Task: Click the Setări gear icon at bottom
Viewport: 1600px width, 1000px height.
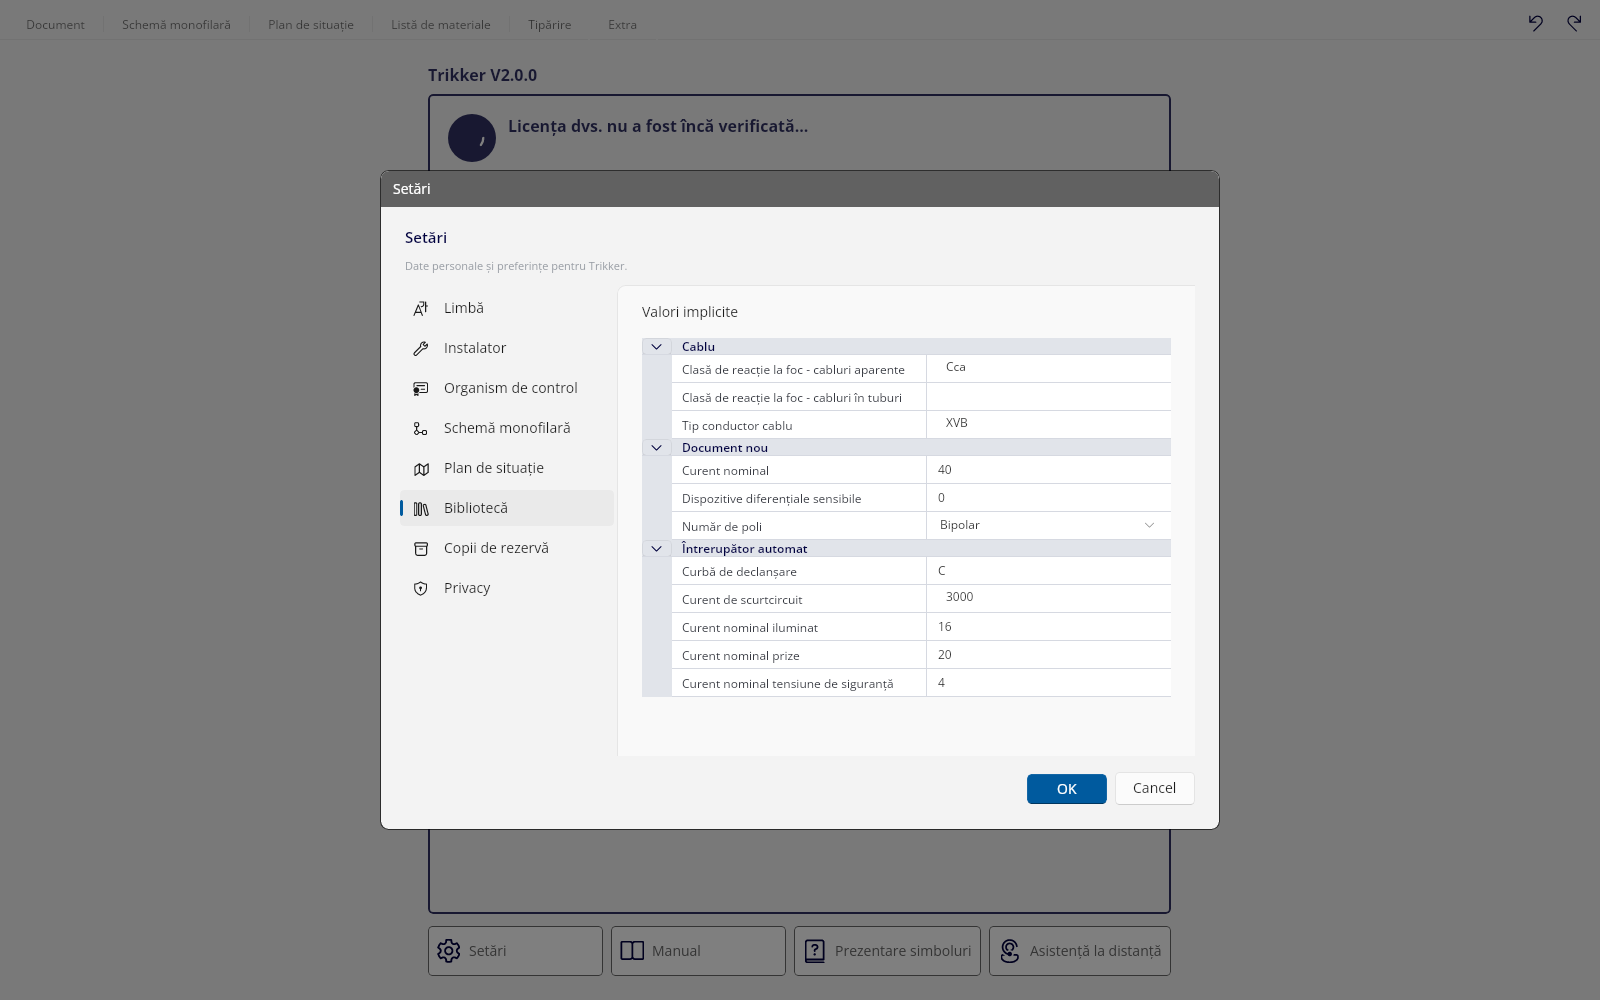Action: click(x=449, y=951)
